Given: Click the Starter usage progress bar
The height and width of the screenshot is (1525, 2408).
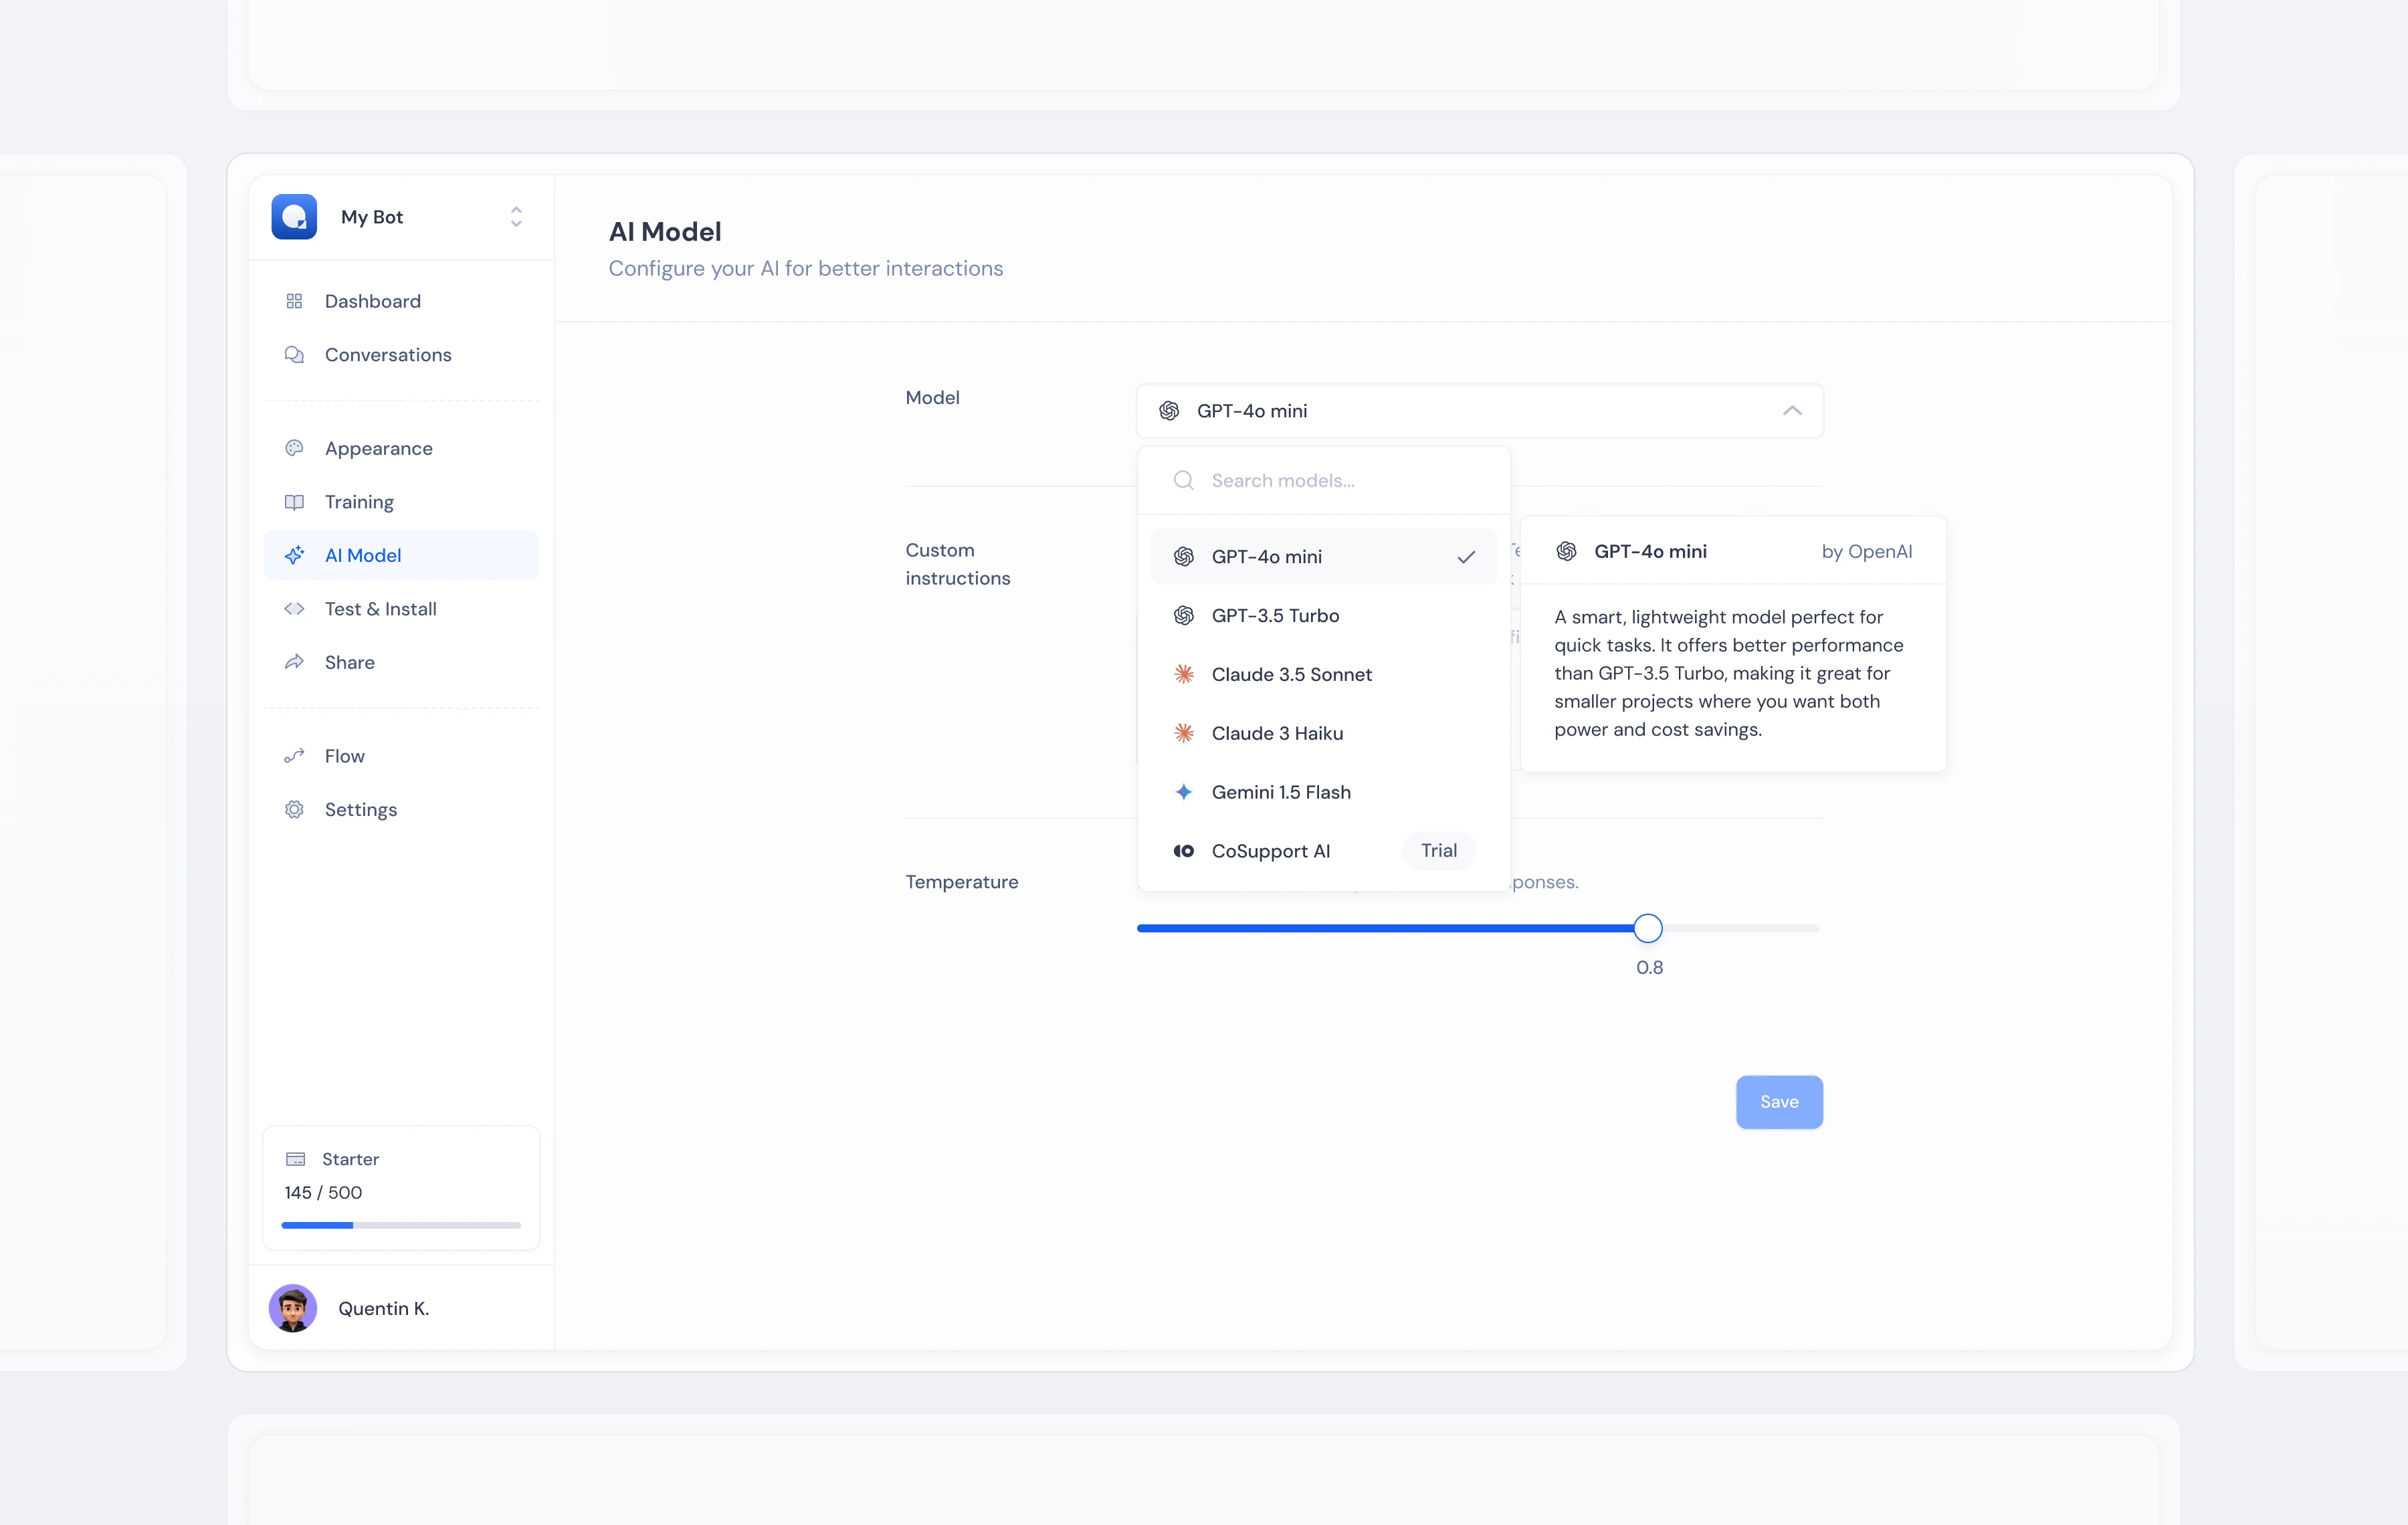Looking at the screenshot, I should coord(401,1225).
